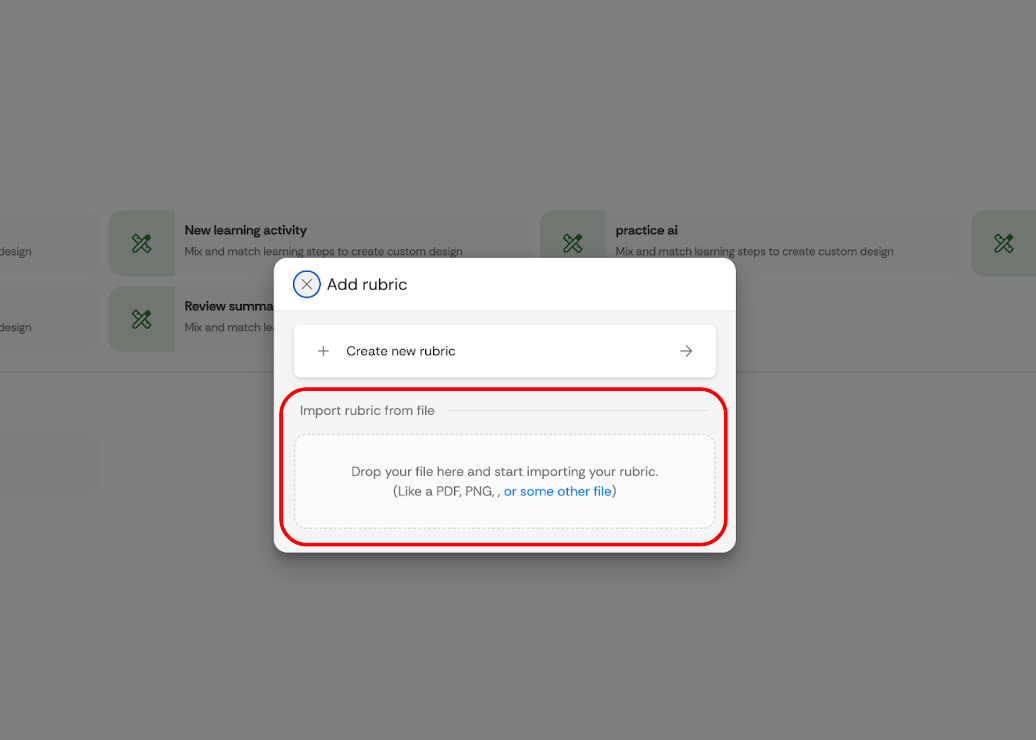This screenshot has height=740, width=1036.
Task: Click the 'Drop your file here' instruction text
Action: [504, 471]
